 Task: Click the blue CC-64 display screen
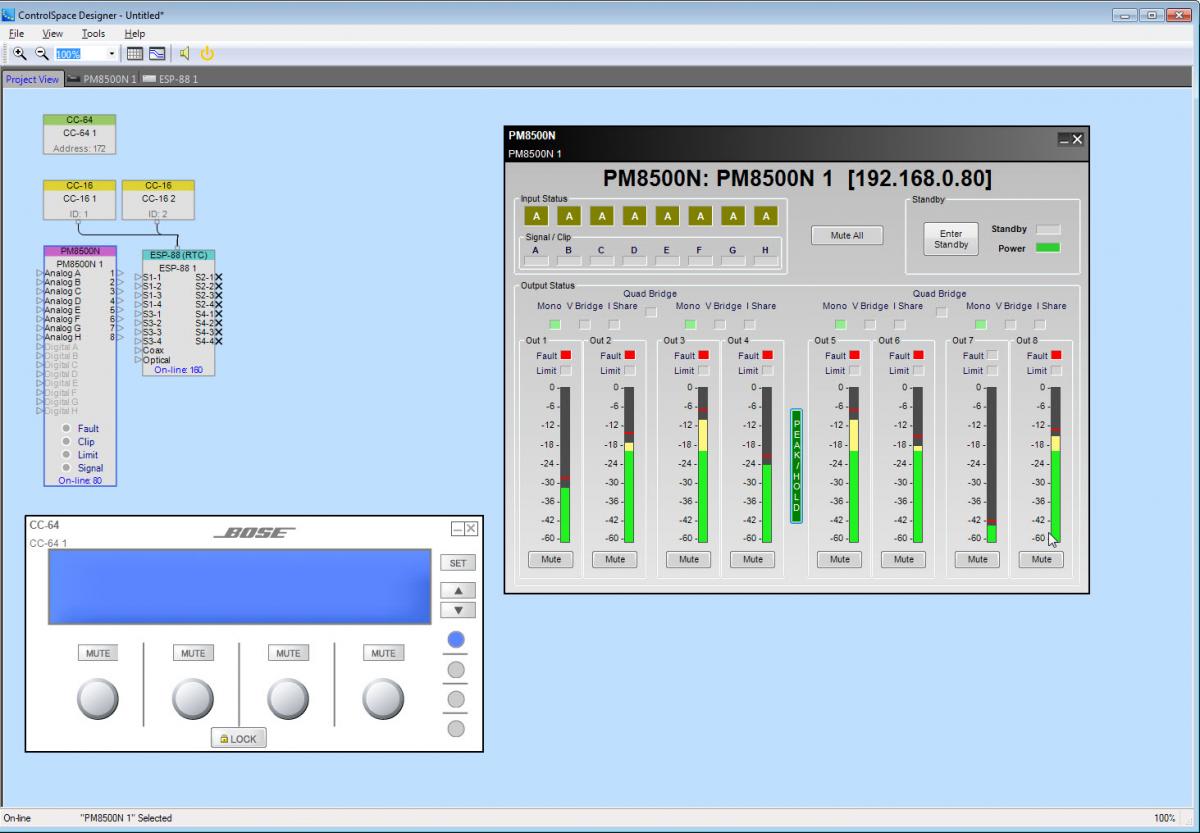240,587
